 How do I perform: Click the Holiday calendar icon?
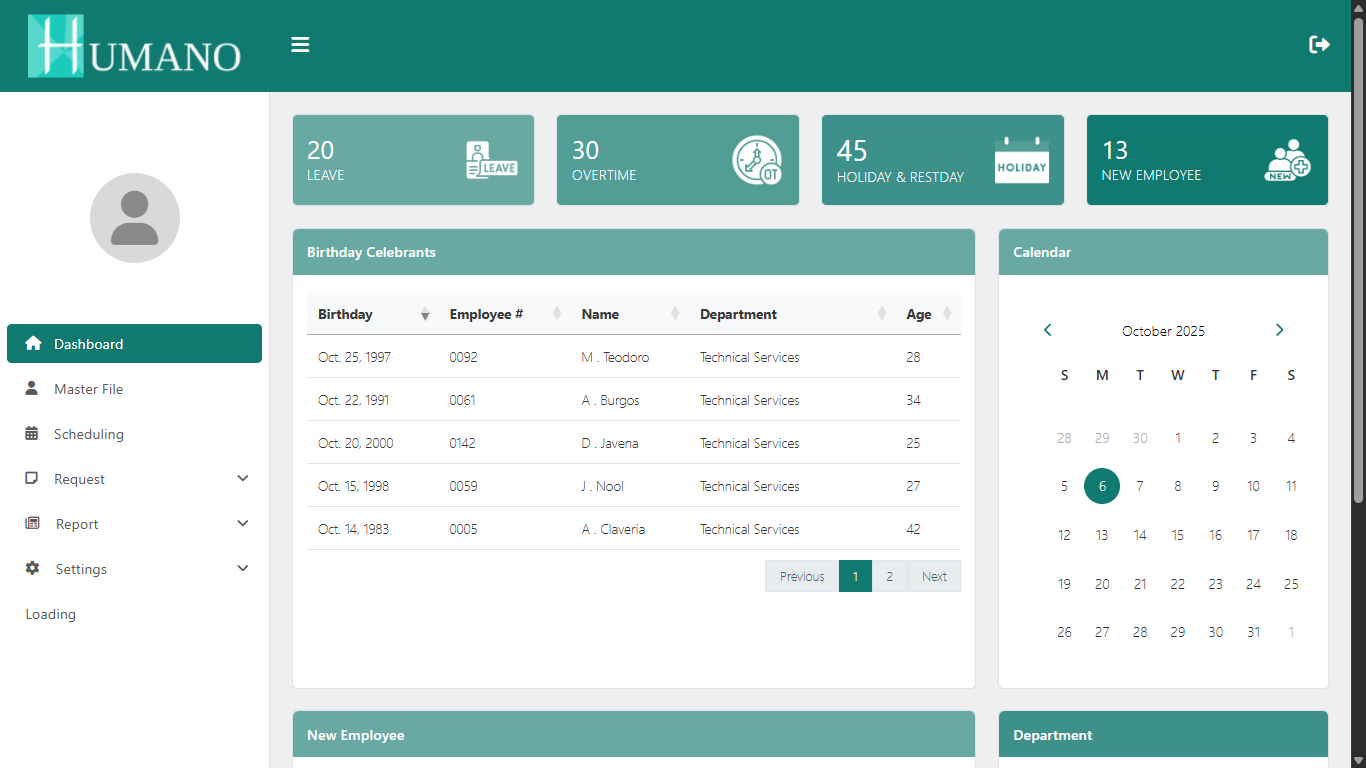pos(1021,160)
